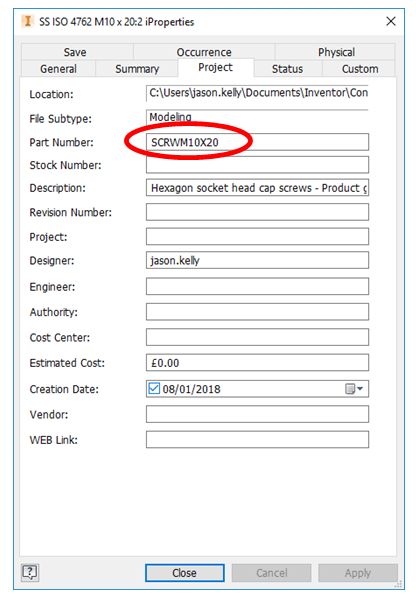Select the Occurrence tab

pyautogui.click(x=204, y=52)
